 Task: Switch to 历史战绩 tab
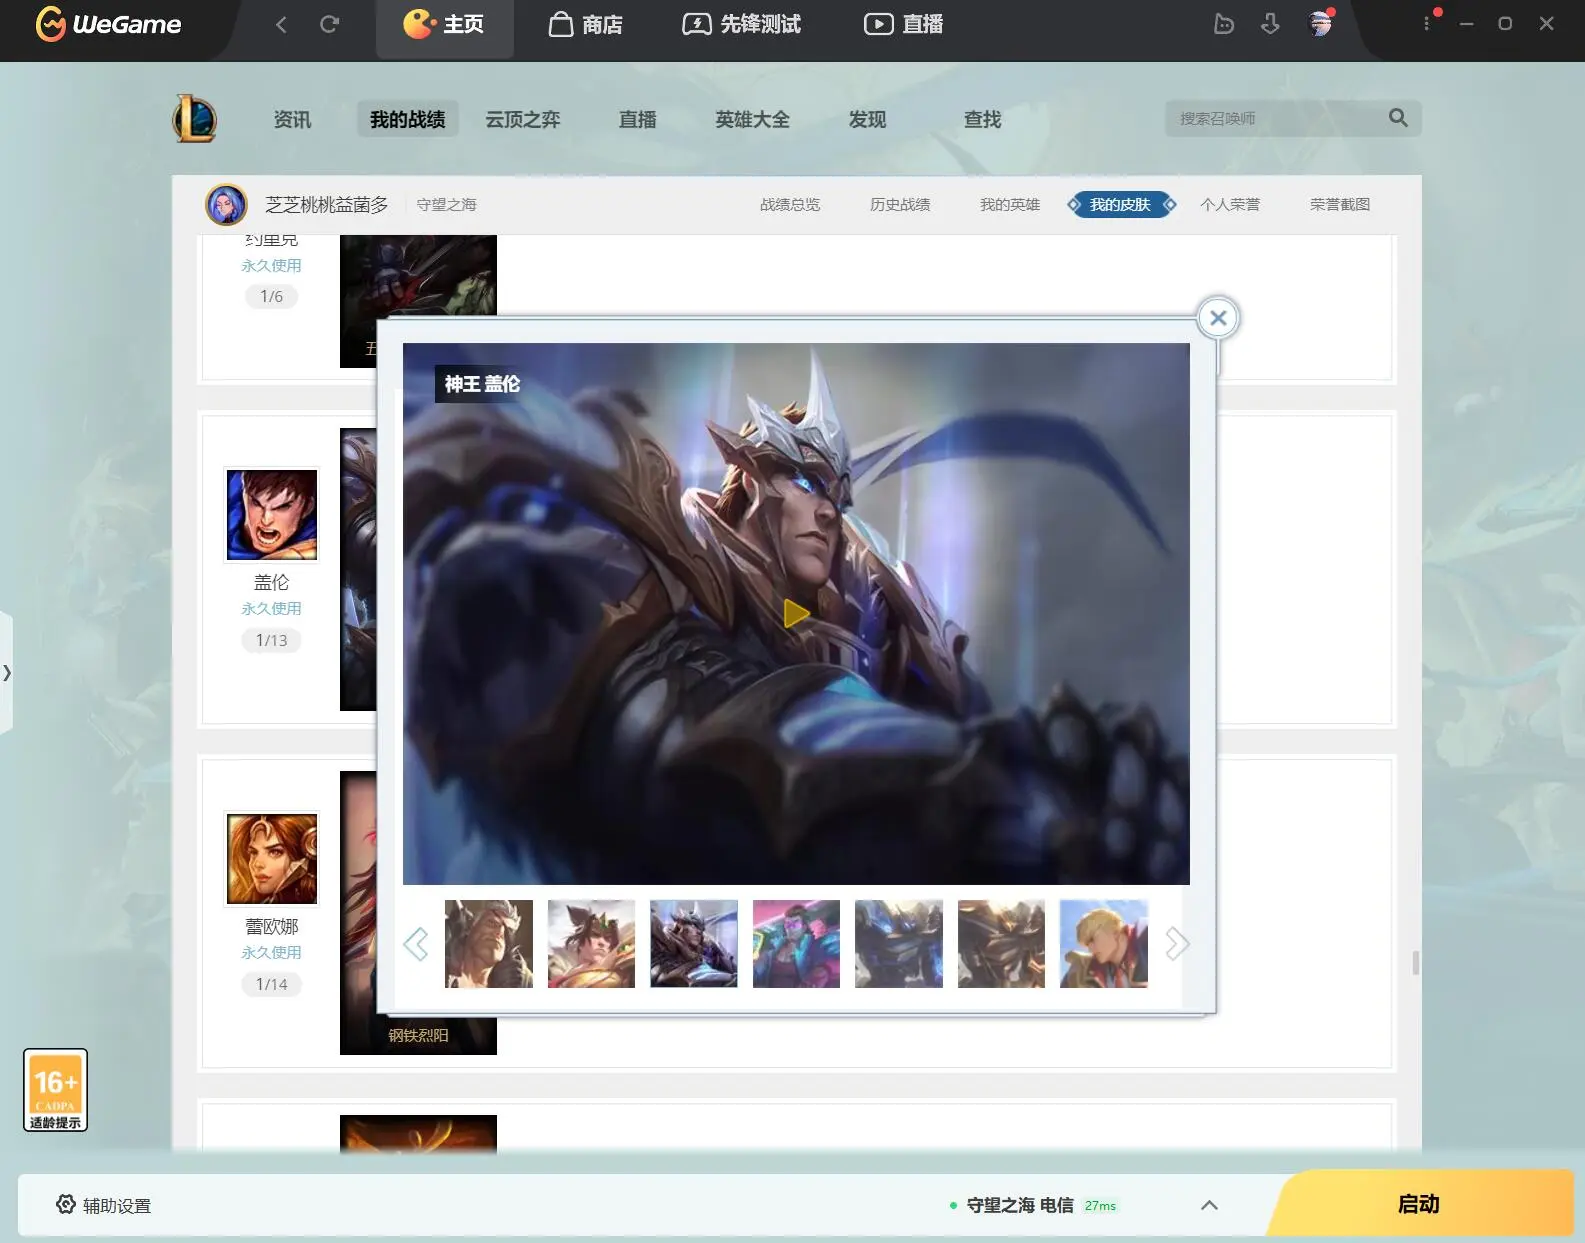pyautogui.click(x=900, y=204)
